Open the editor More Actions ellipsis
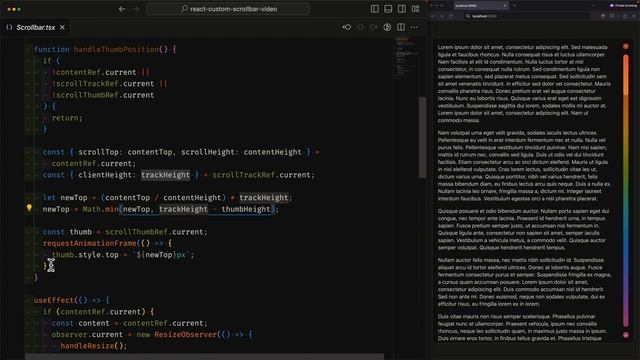The image size is (640, 360). coord(414,27)
